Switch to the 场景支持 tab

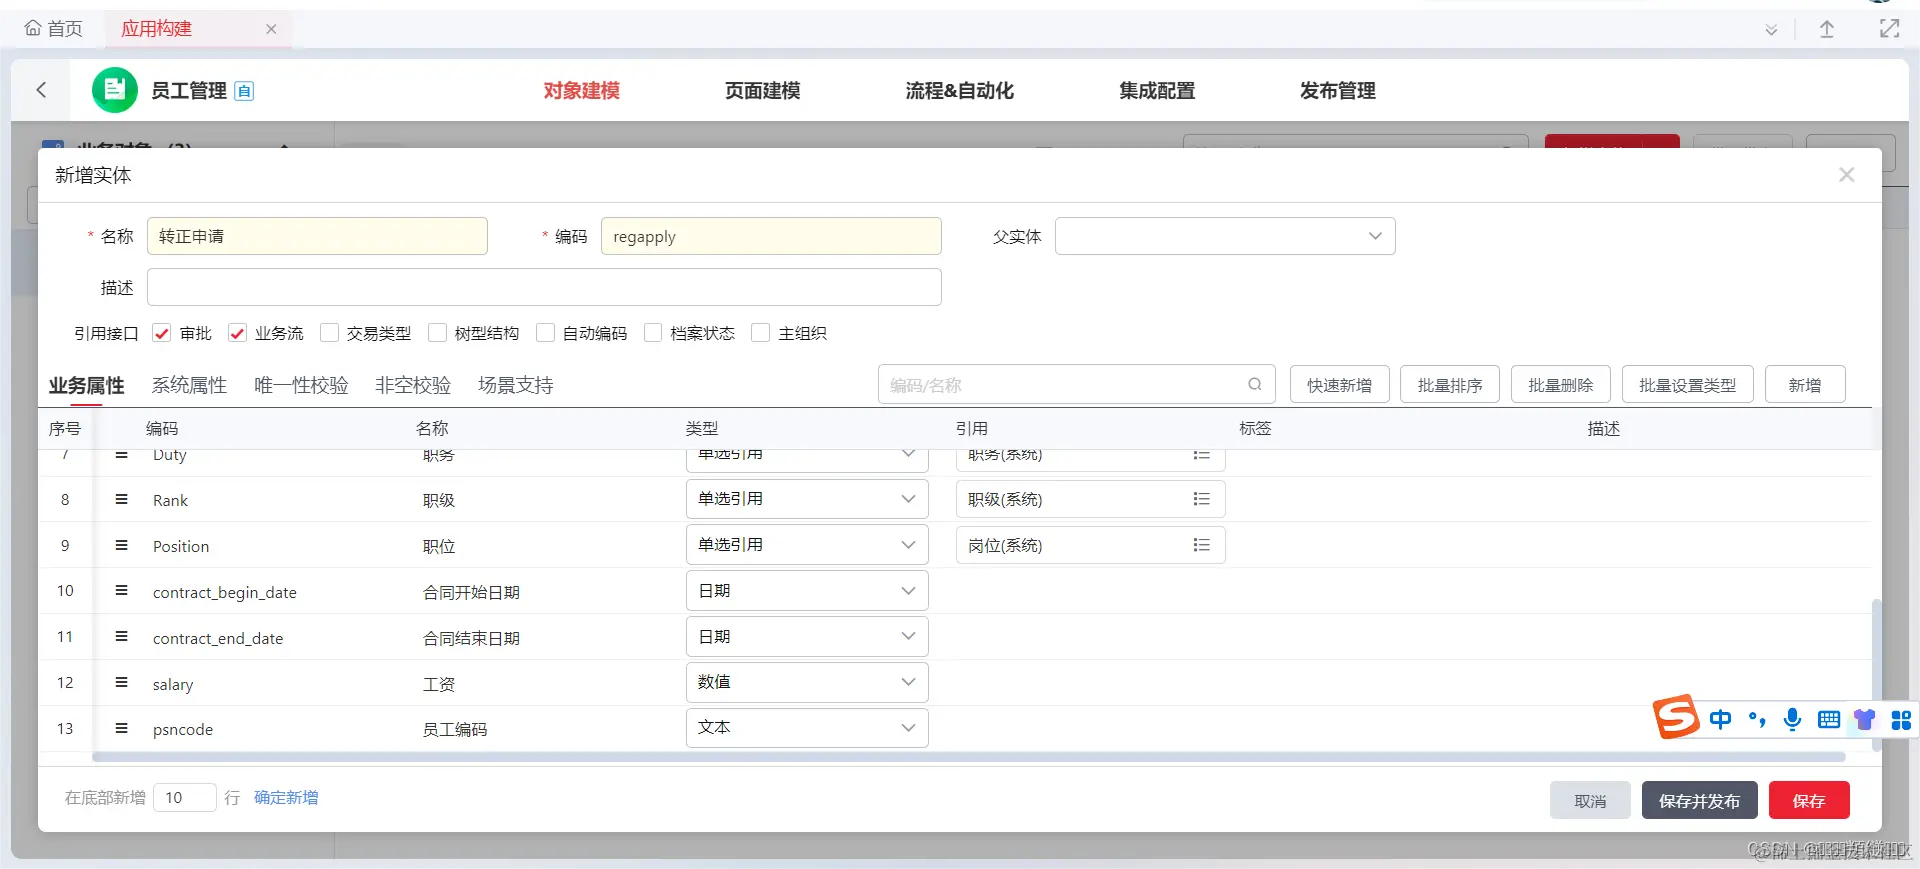(x=516, y=385)
